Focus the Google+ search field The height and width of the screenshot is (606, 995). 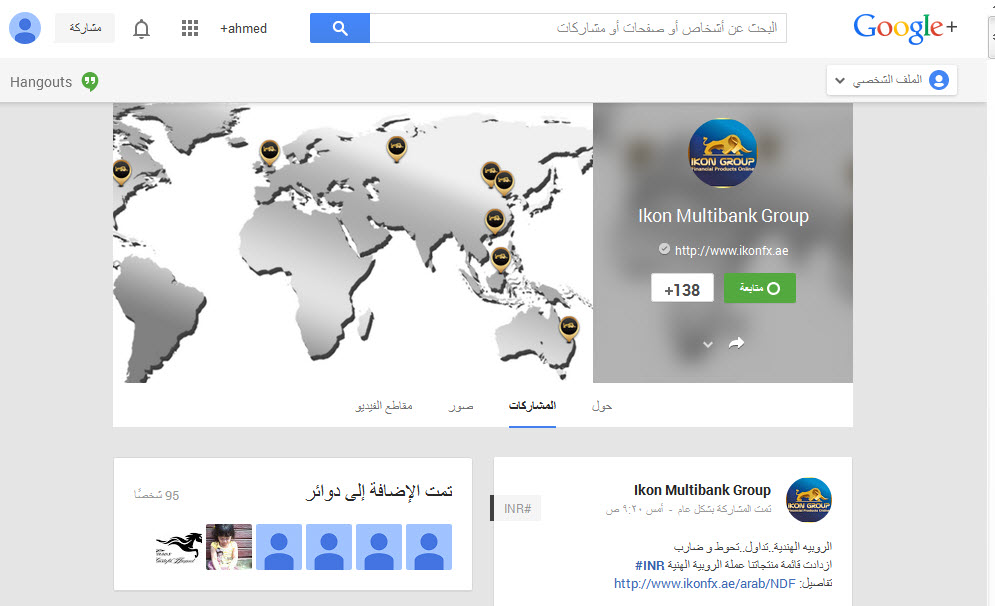tap(577, 28)
